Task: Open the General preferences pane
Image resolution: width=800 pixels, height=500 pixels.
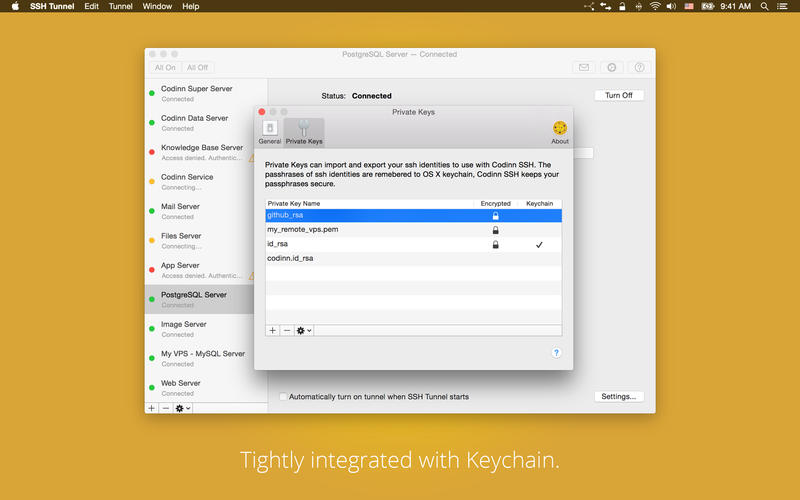Action: [x=270, y=132]
